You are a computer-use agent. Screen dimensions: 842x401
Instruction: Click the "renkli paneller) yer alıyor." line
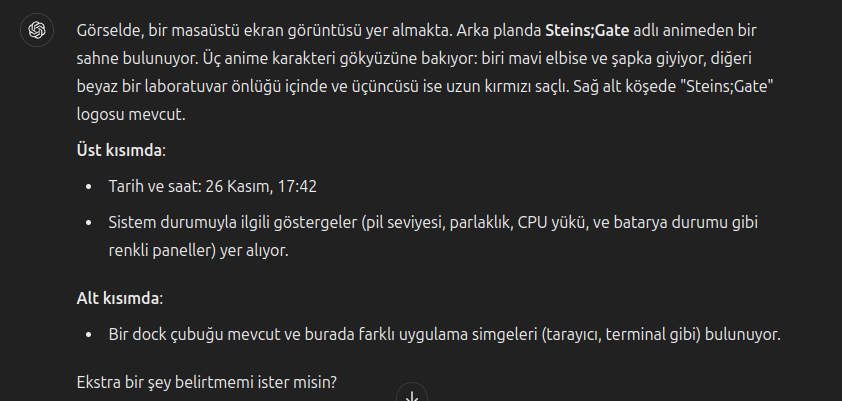198,251
